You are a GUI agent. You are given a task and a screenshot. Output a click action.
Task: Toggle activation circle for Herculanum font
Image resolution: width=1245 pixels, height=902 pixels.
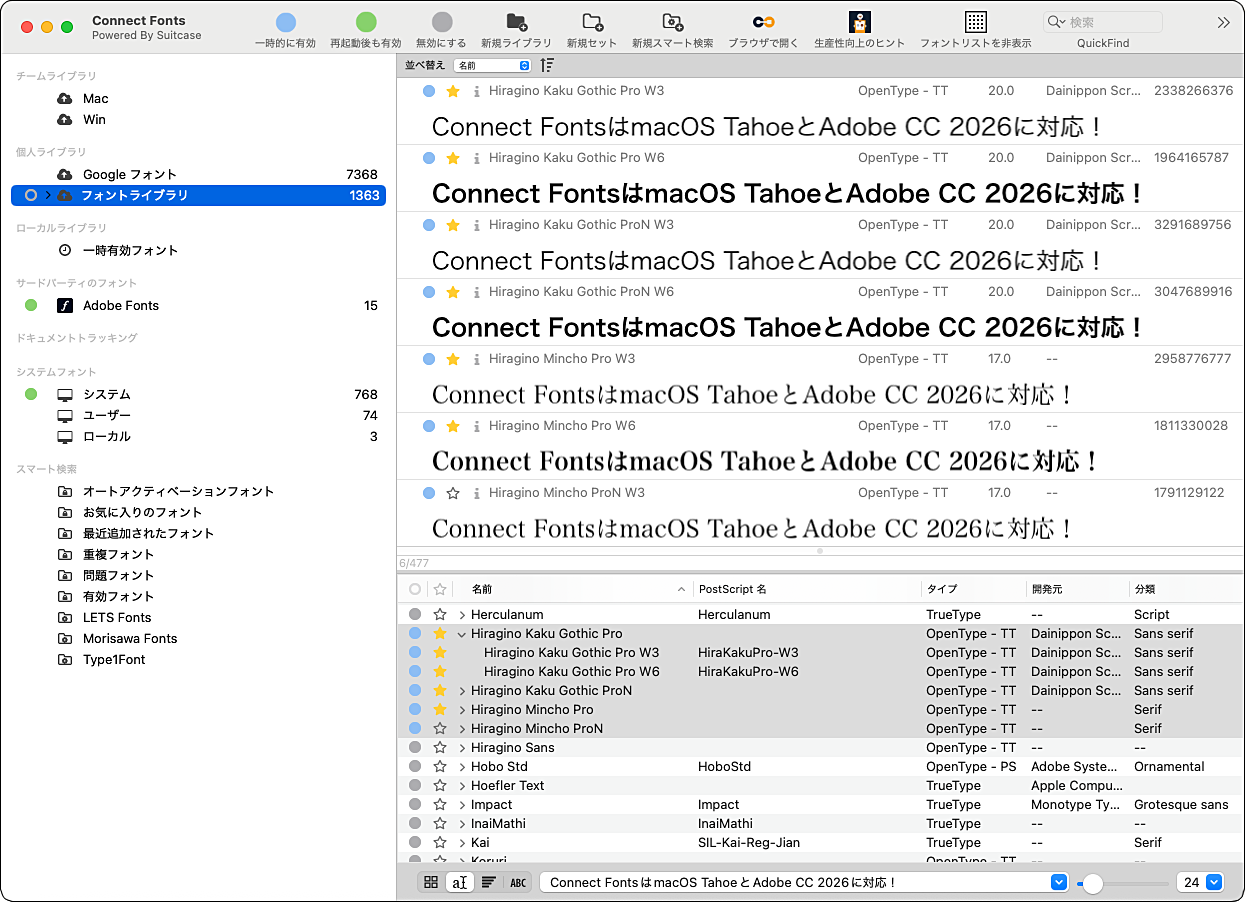click(415, 615)
